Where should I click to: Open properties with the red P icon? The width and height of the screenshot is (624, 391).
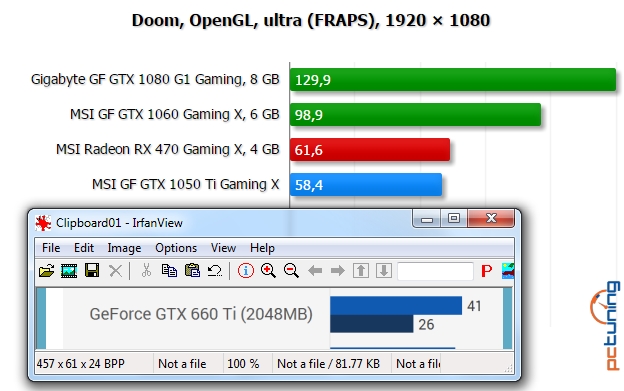click(486, 271)
